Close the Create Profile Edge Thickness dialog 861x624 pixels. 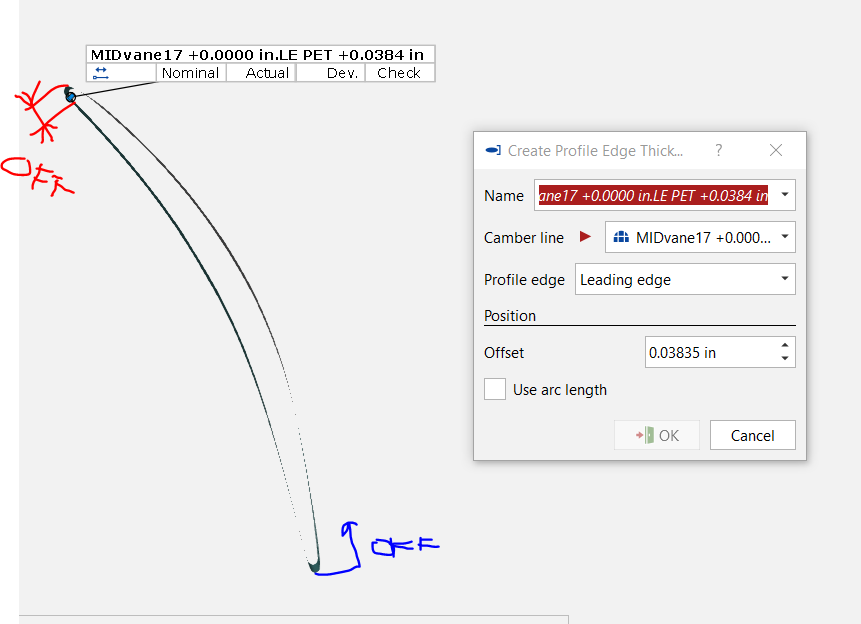click(x=775, y=150)
